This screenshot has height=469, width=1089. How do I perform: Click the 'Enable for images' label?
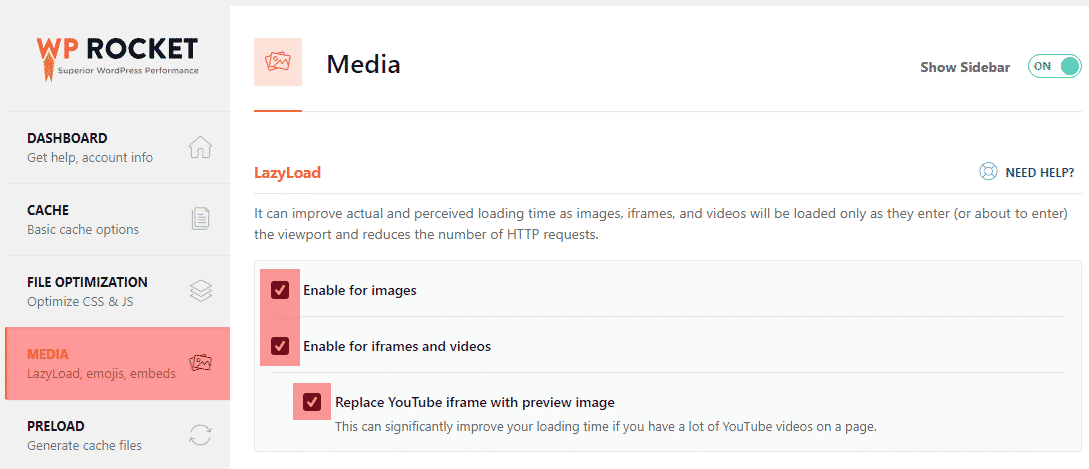click(x=360, y=290)
